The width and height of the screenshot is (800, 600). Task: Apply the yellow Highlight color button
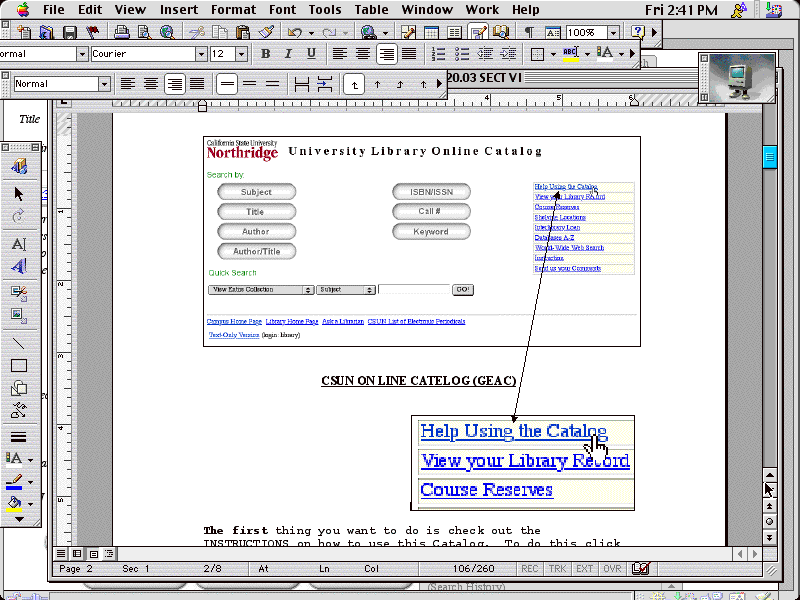point(571,54)
